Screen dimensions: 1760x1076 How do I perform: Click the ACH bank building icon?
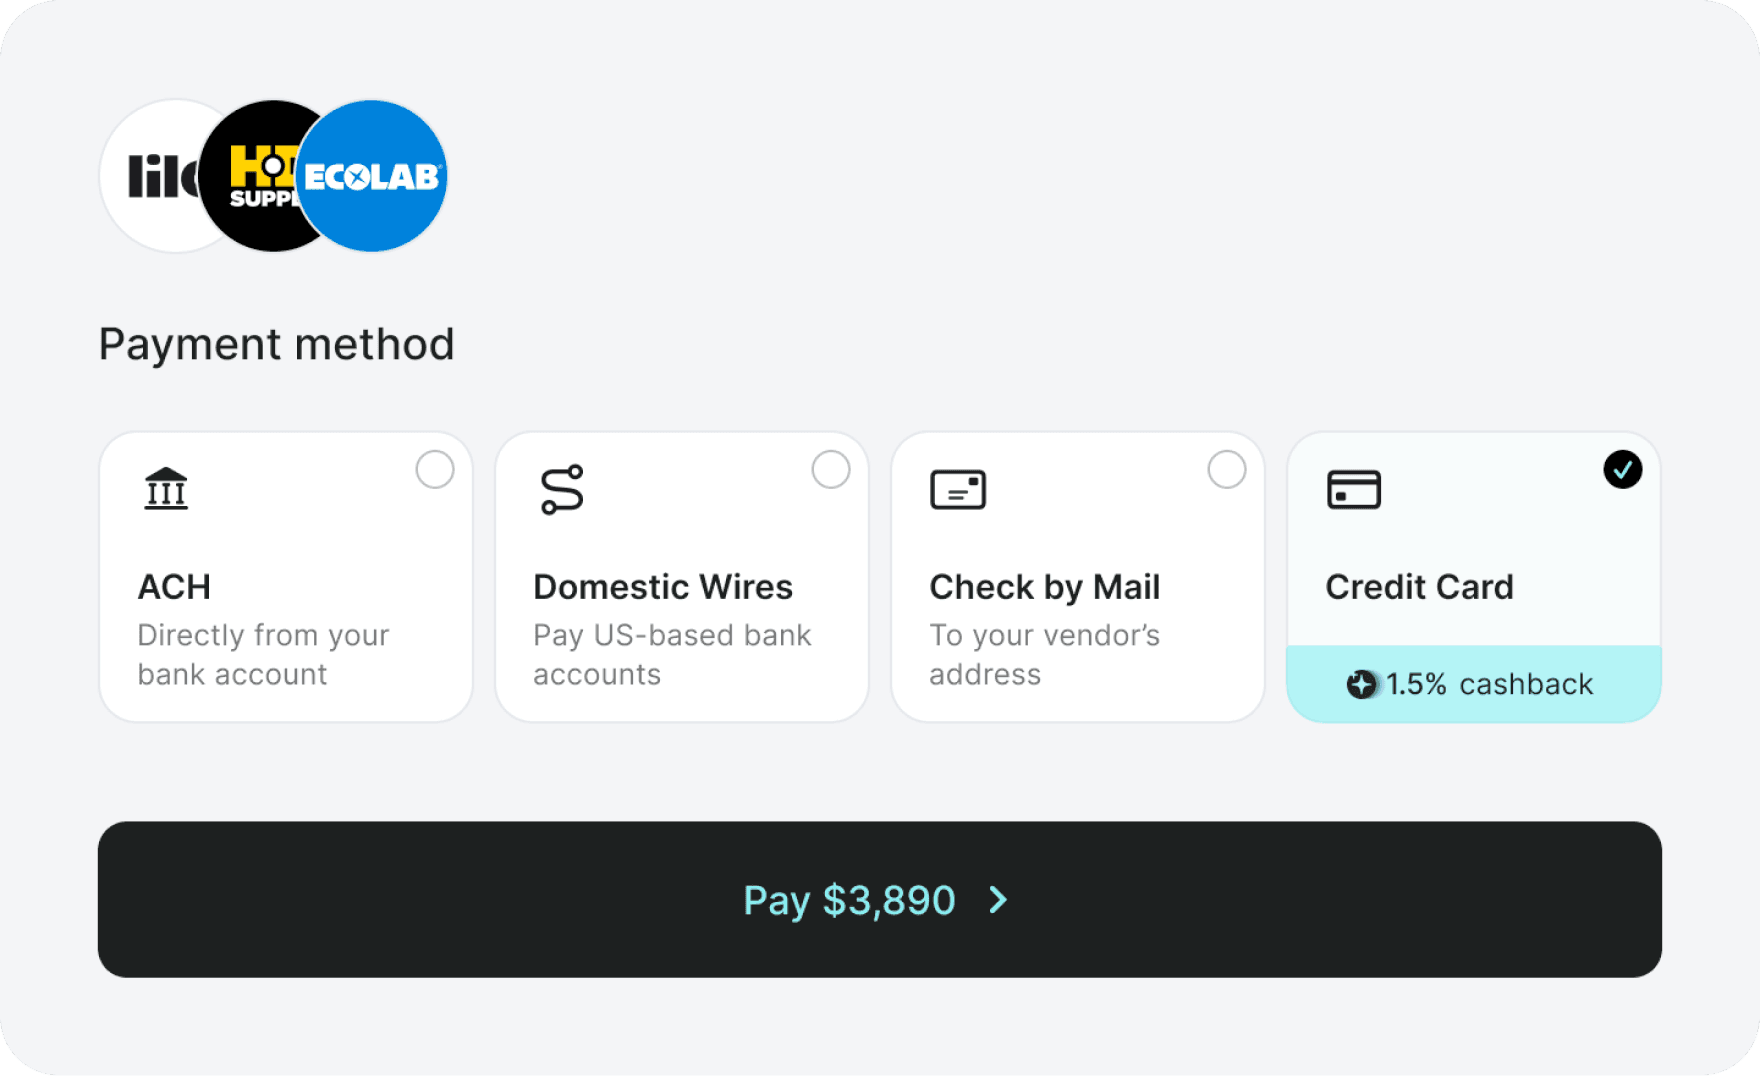(166, 489)
